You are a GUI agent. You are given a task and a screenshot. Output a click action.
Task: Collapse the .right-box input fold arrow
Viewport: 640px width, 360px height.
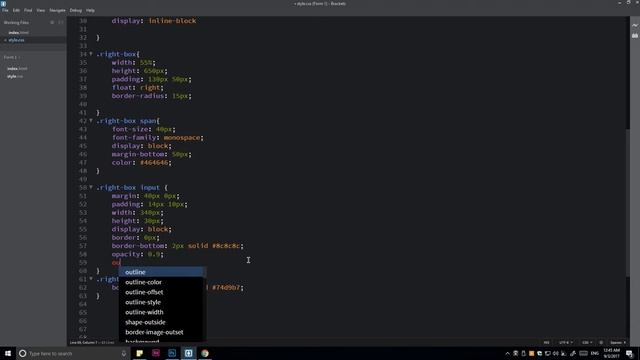91,187
